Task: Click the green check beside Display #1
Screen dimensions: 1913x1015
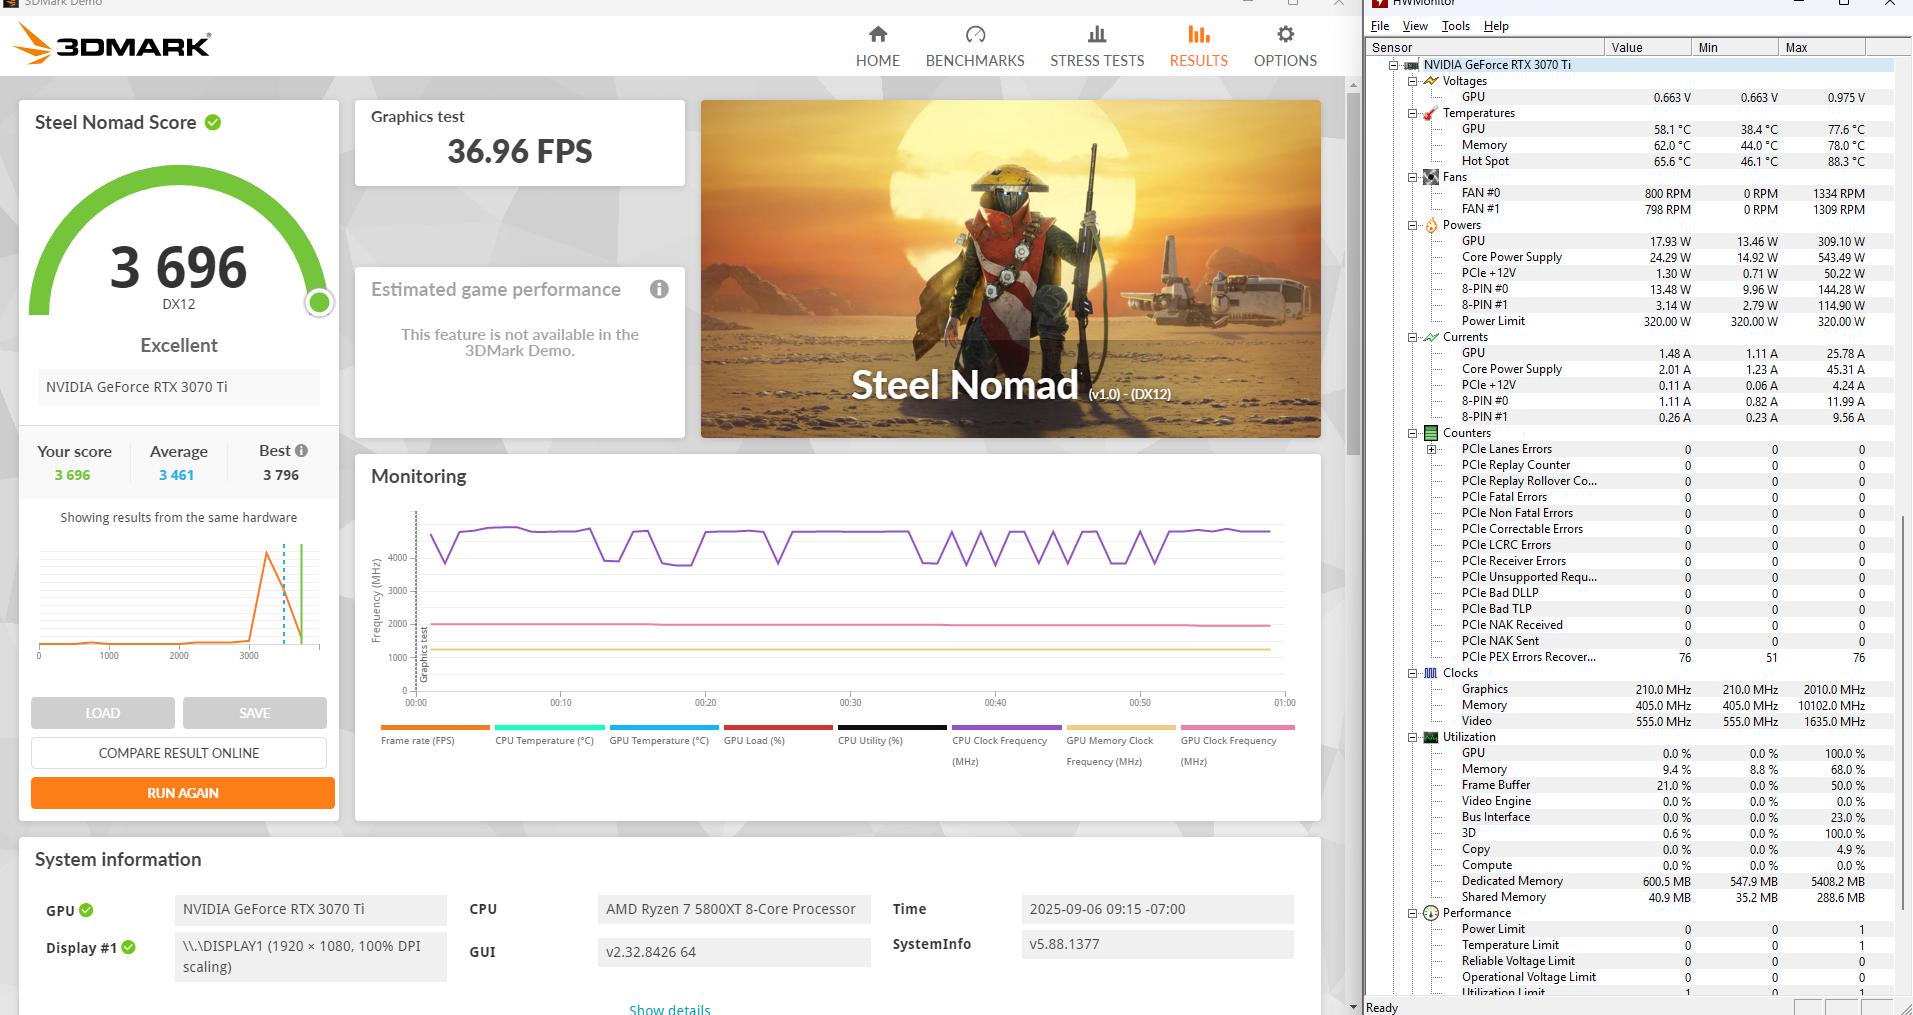Action: tap(129, 947)
